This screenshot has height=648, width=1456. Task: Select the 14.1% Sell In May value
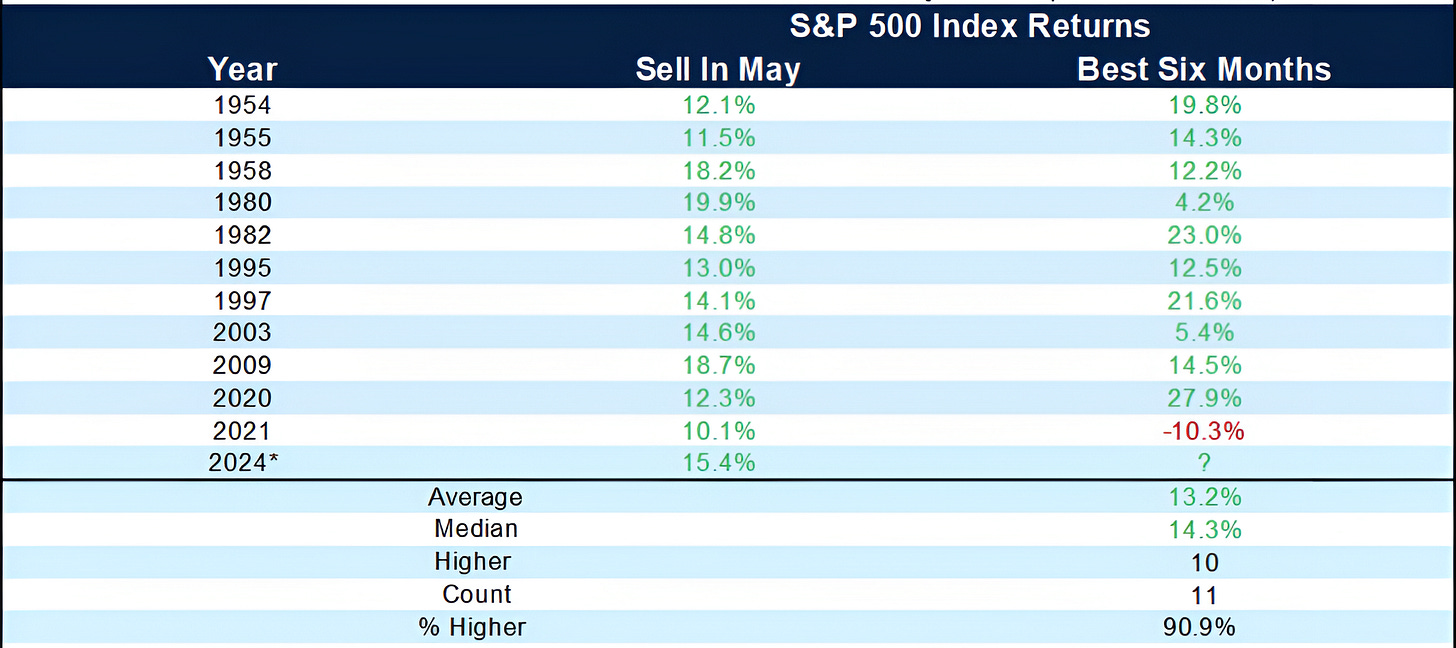pos(719,300)
